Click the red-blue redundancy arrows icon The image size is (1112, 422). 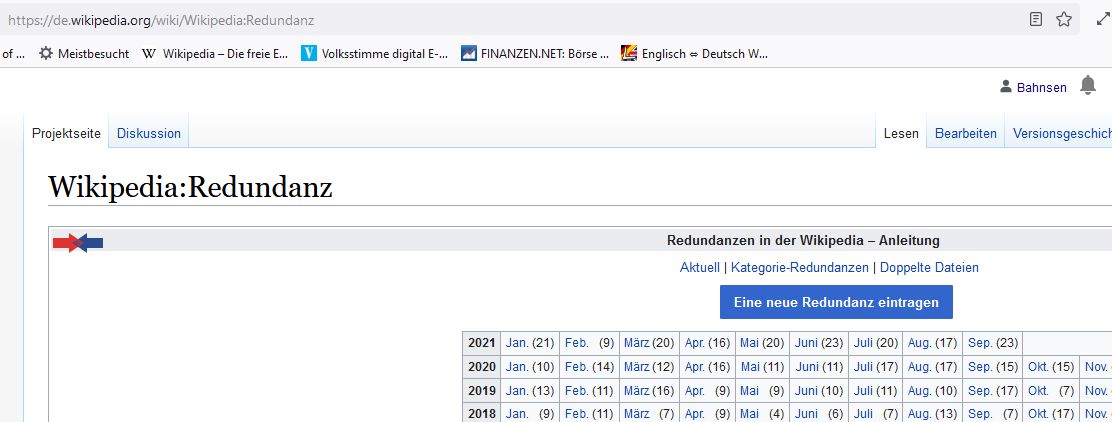78,243
